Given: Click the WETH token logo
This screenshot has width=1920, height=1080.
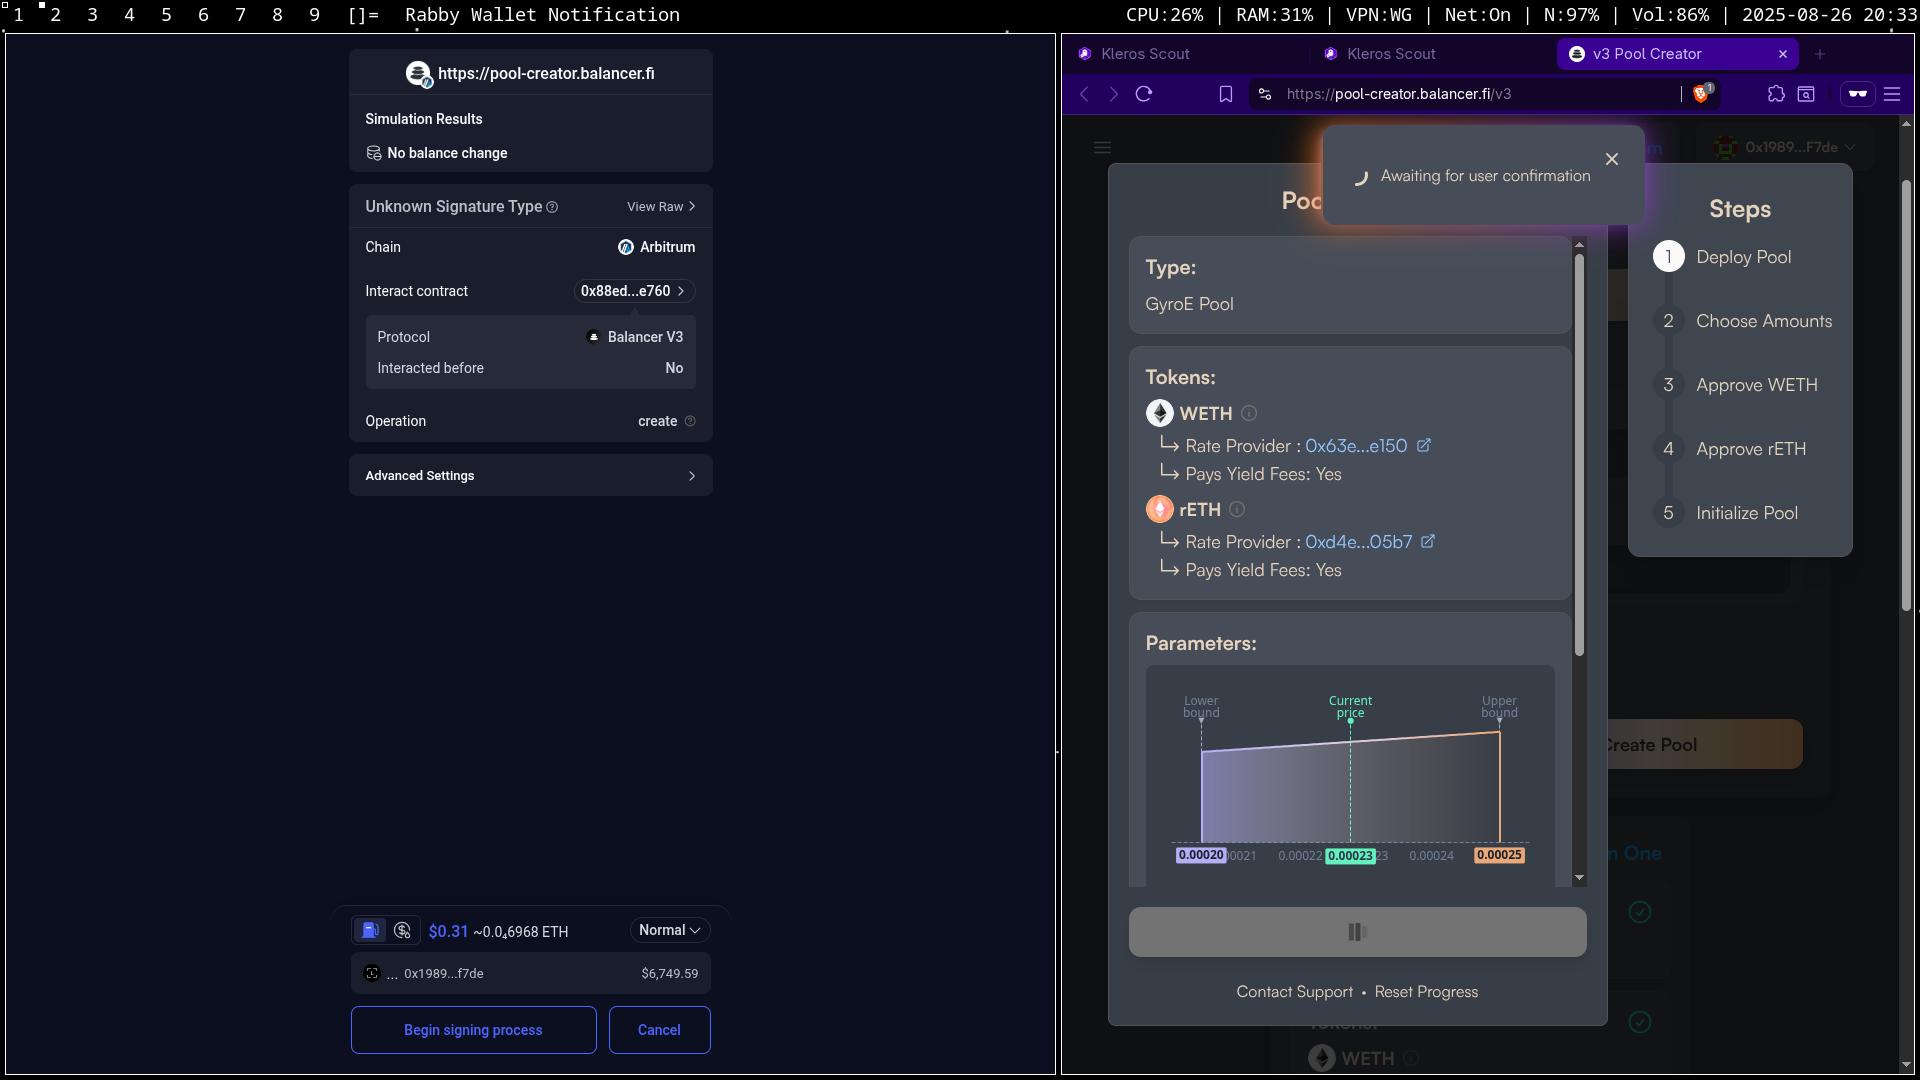Looking at the screenshot, I should coord(1160,413).
